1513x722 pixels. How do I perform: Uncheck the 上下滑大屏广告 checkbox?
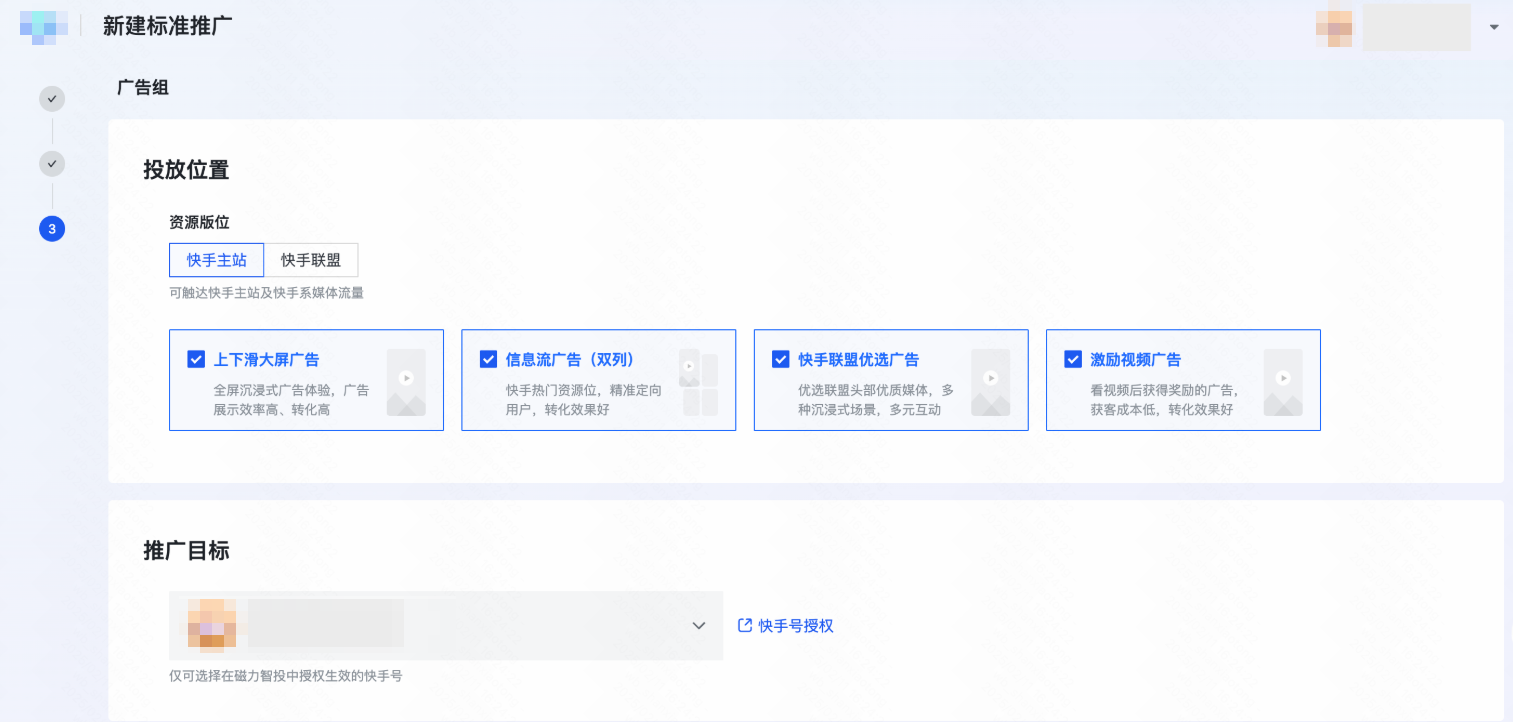click(196, 359)
